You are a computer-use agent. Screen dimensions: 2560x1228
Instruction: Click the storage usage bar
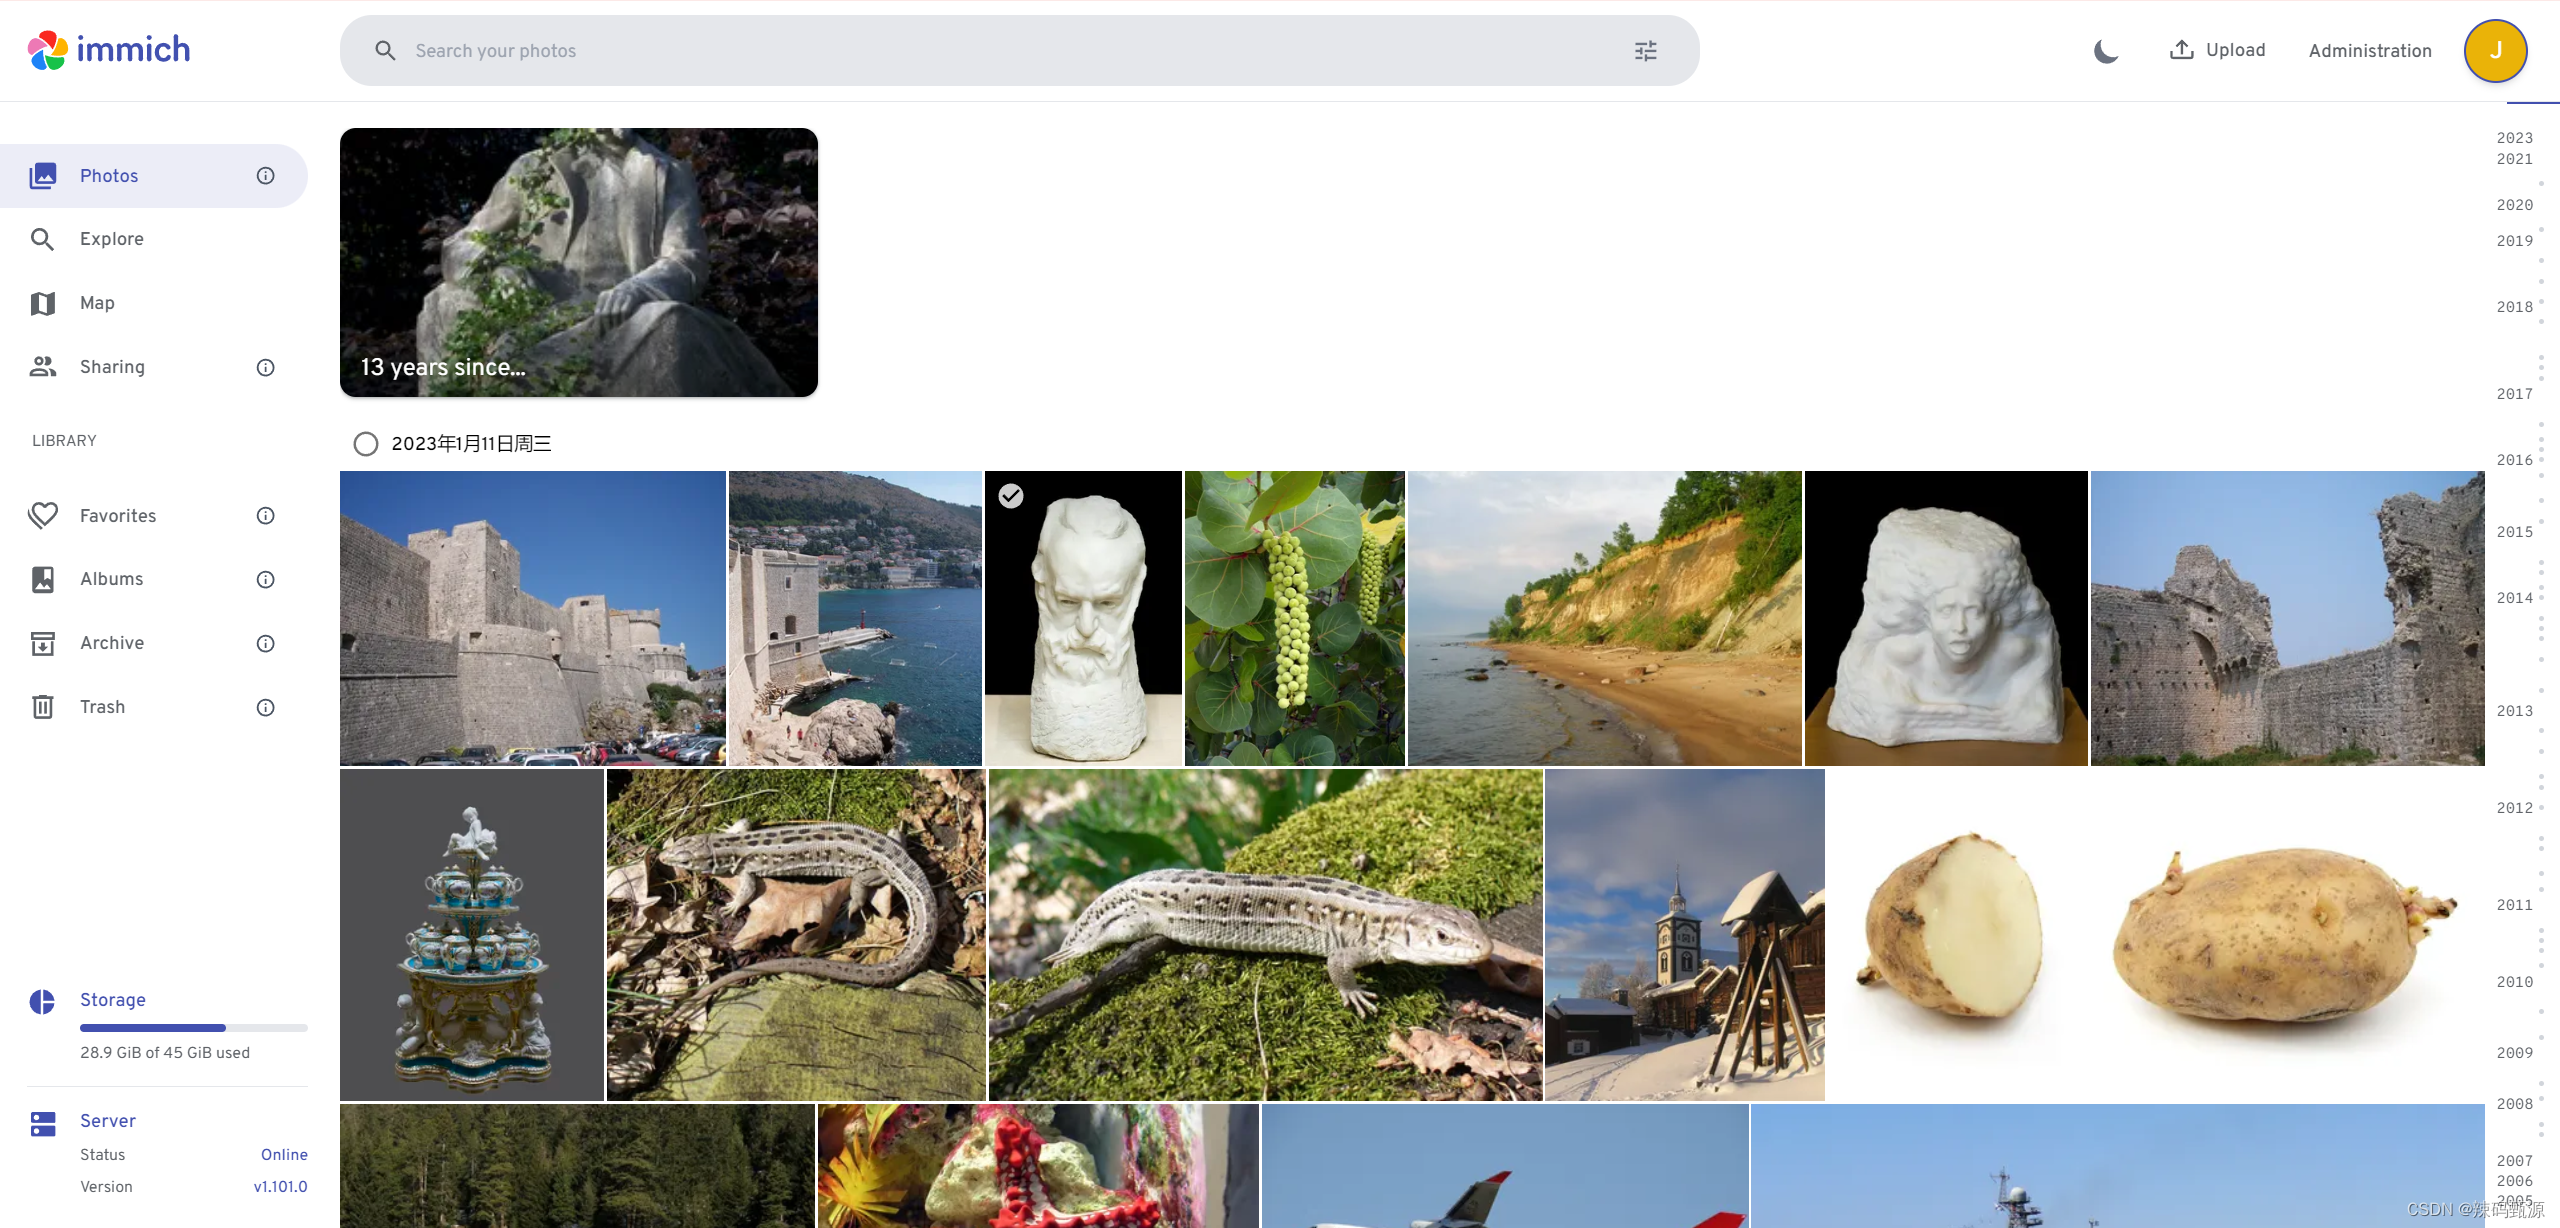pos(193,1028)
